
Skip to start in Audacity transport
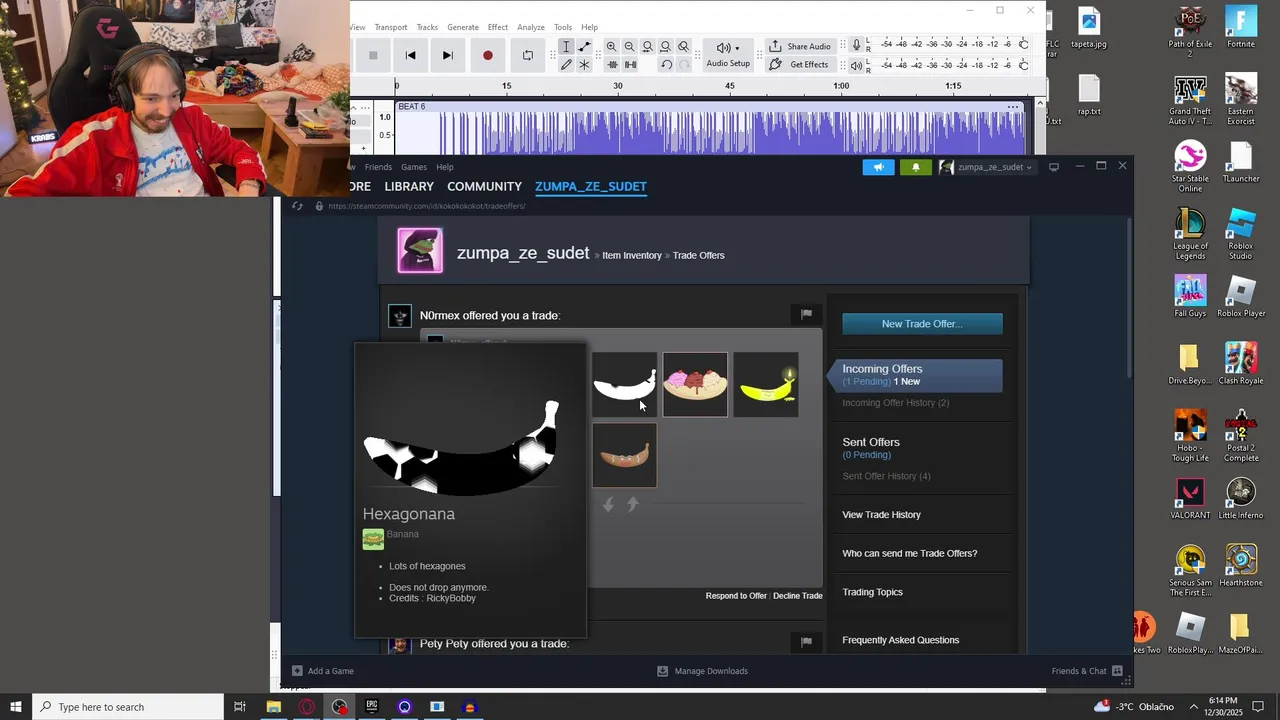pyautogui.click(x=410, y=55)
